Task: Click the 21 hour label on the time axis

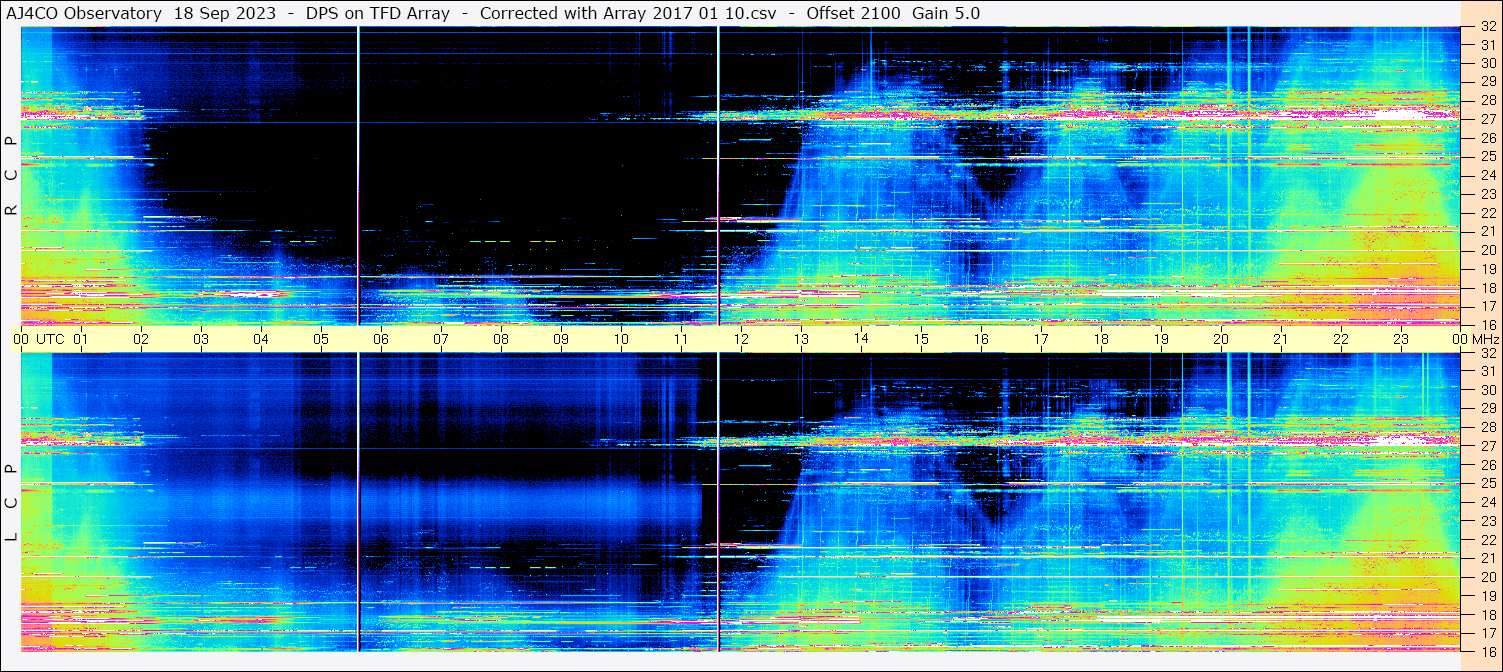Action: click(1281, 339)
